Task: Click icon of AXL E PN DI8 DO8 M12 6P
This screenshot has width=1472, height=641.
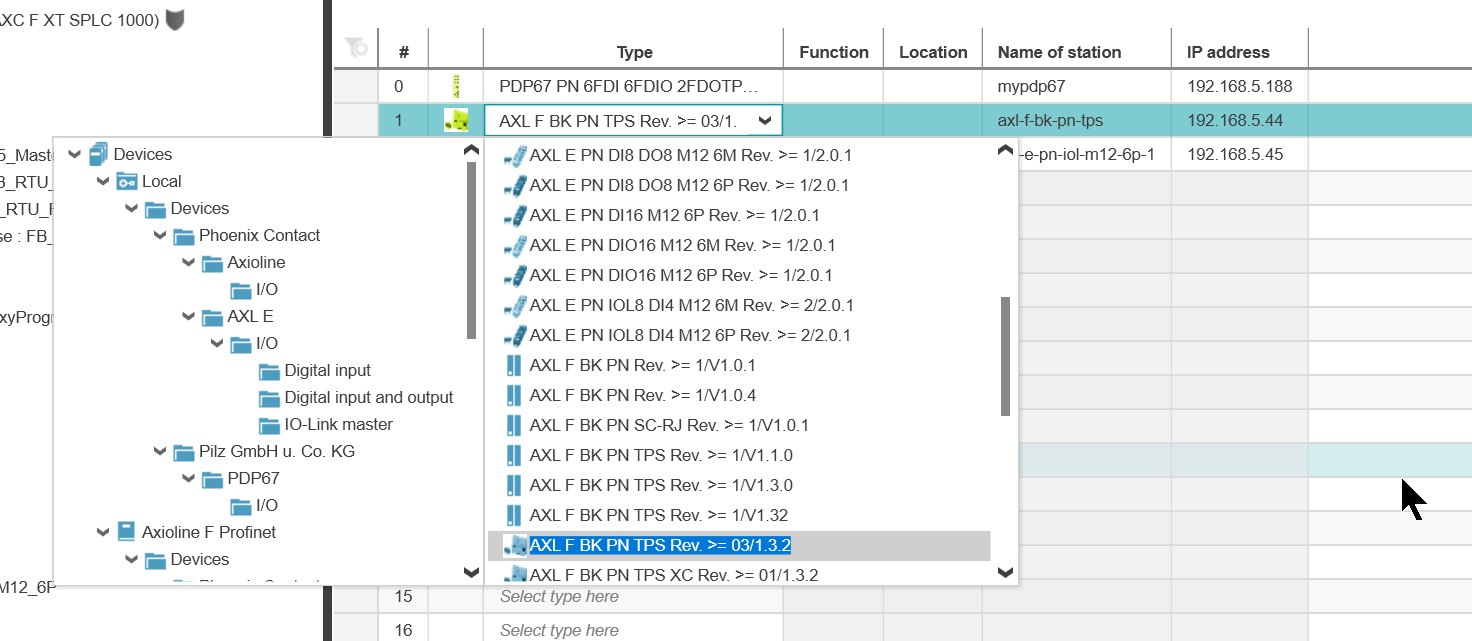Action: click(514, 185)
